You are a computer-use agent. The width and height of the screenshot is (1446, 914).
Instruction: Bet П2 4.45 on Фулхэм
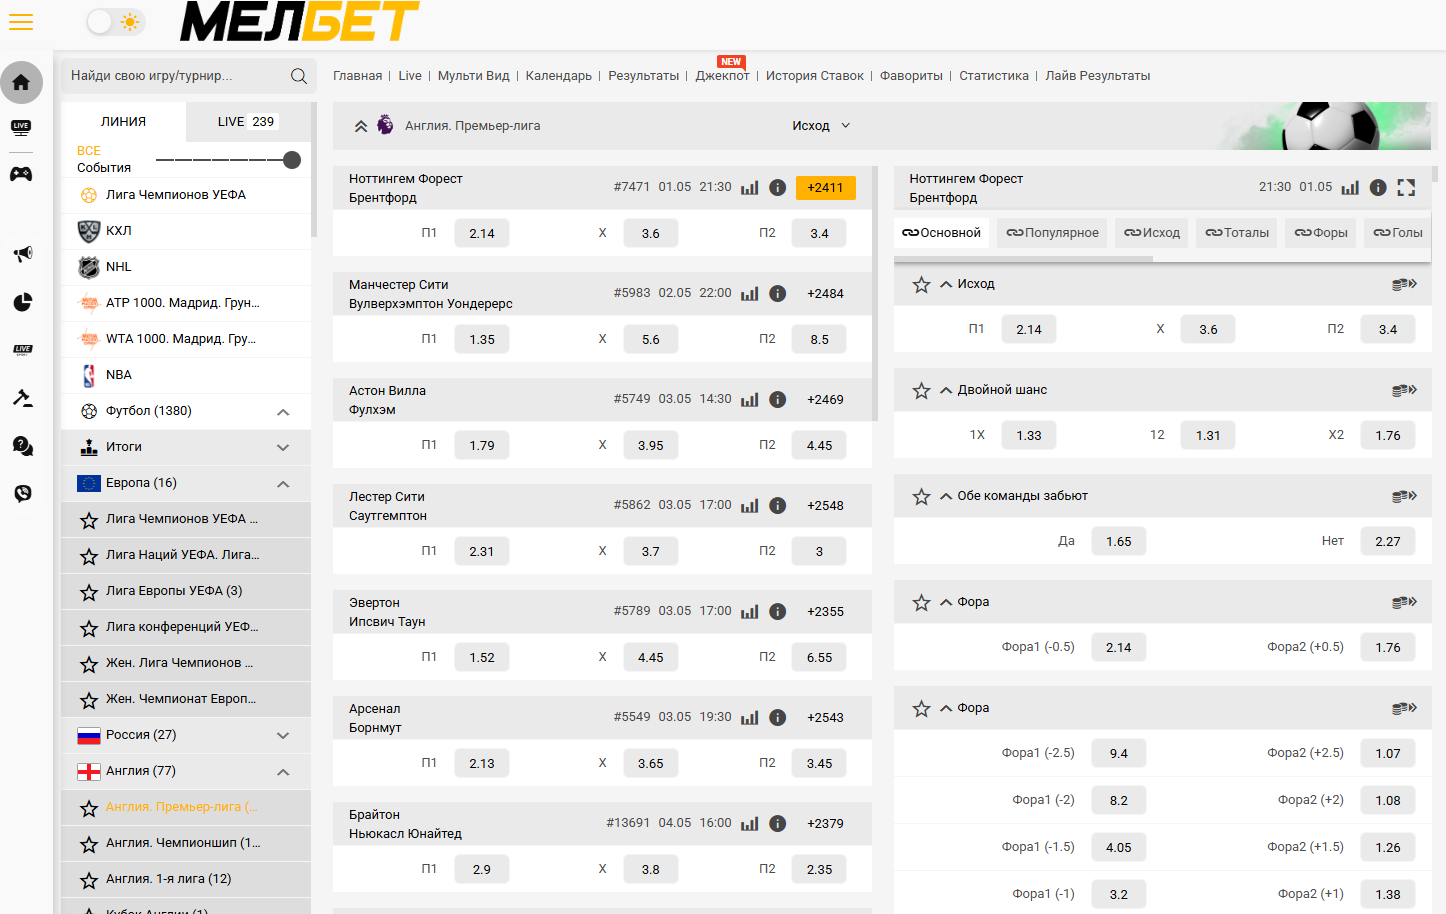click(x=819, y=446)
